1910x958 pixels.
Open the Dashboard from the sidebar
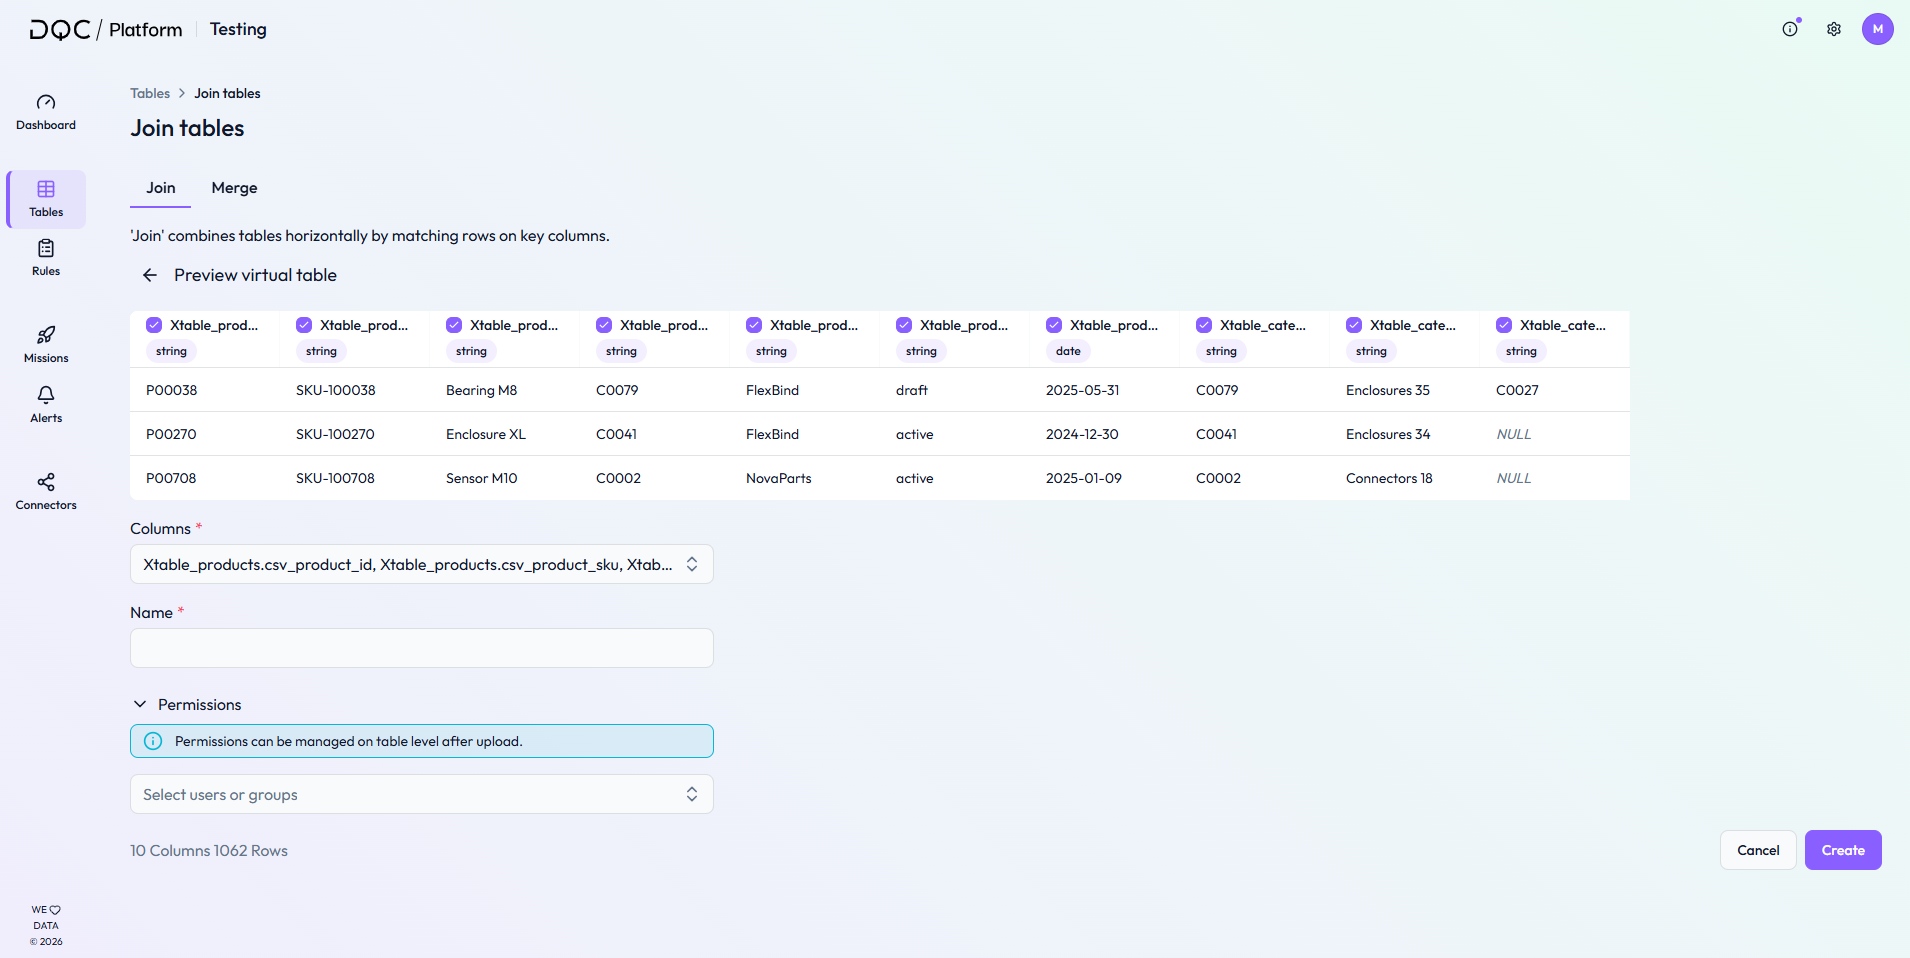46,112
